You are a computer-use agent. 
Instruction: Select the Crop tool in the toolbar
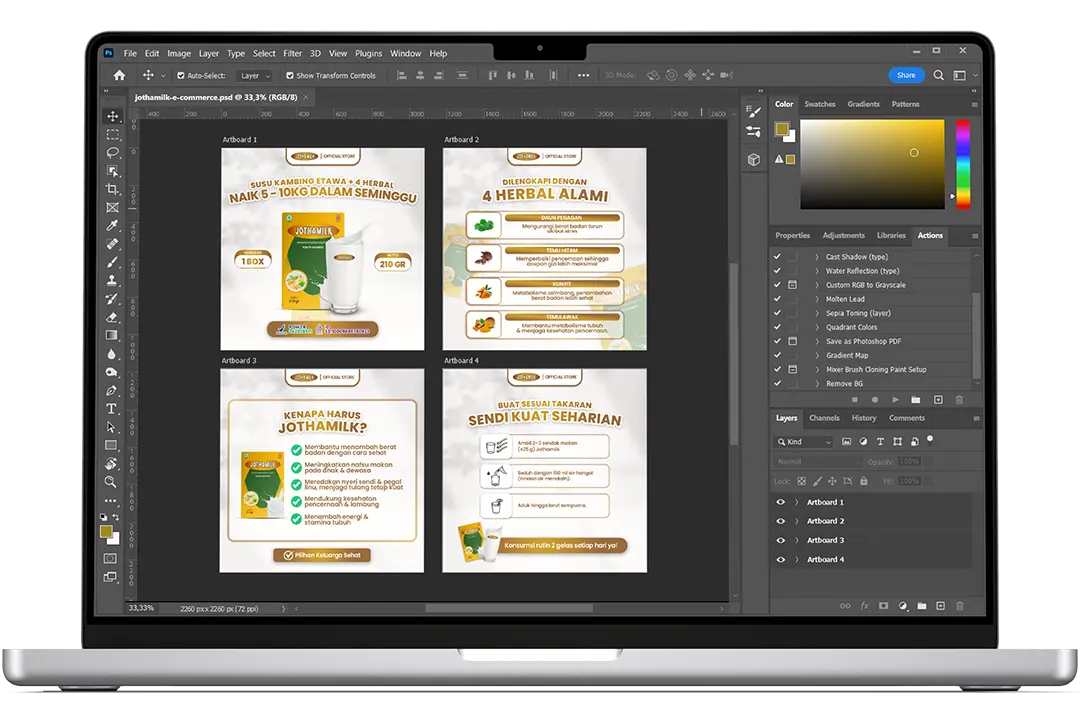pos(112,189)
